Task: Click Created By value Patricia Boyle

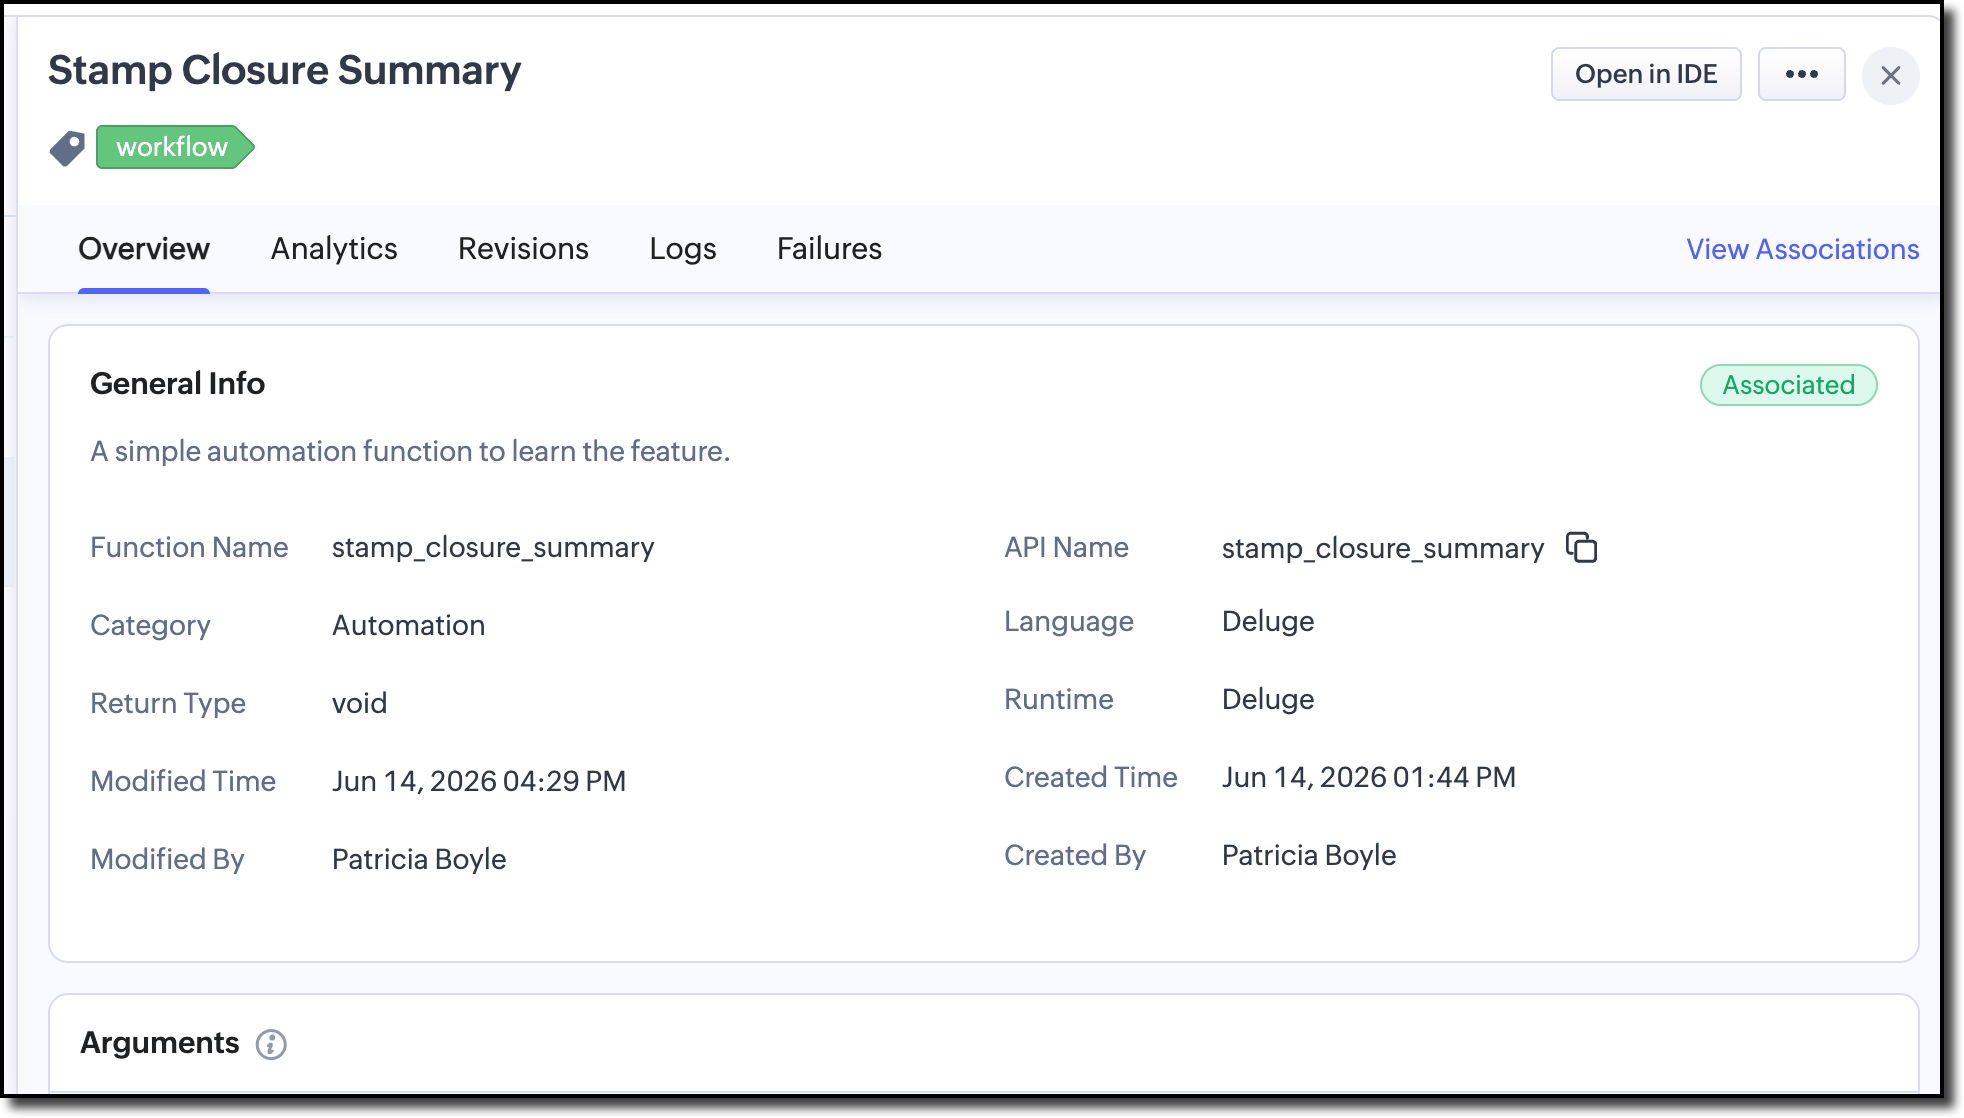Action: [x=1309, y=856]
